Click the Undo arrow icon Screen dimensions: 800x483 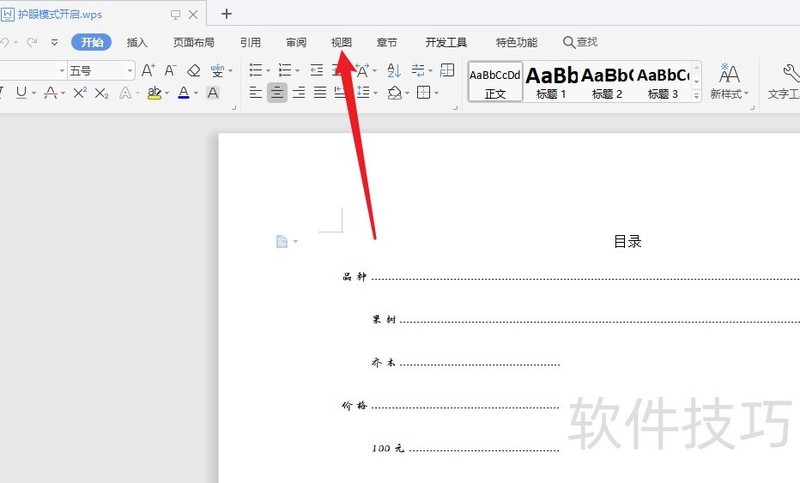pyautogui.click(x=4, y=42)
